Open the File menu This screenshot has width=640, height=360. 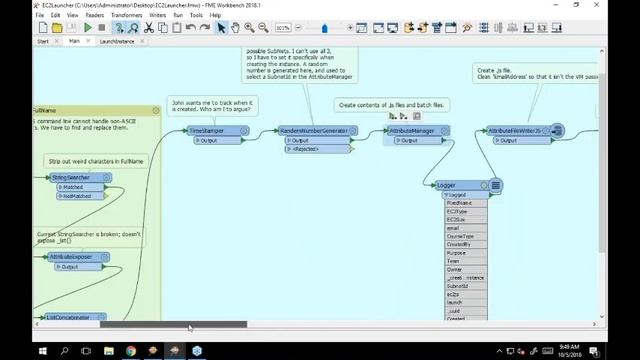[40, 15]
